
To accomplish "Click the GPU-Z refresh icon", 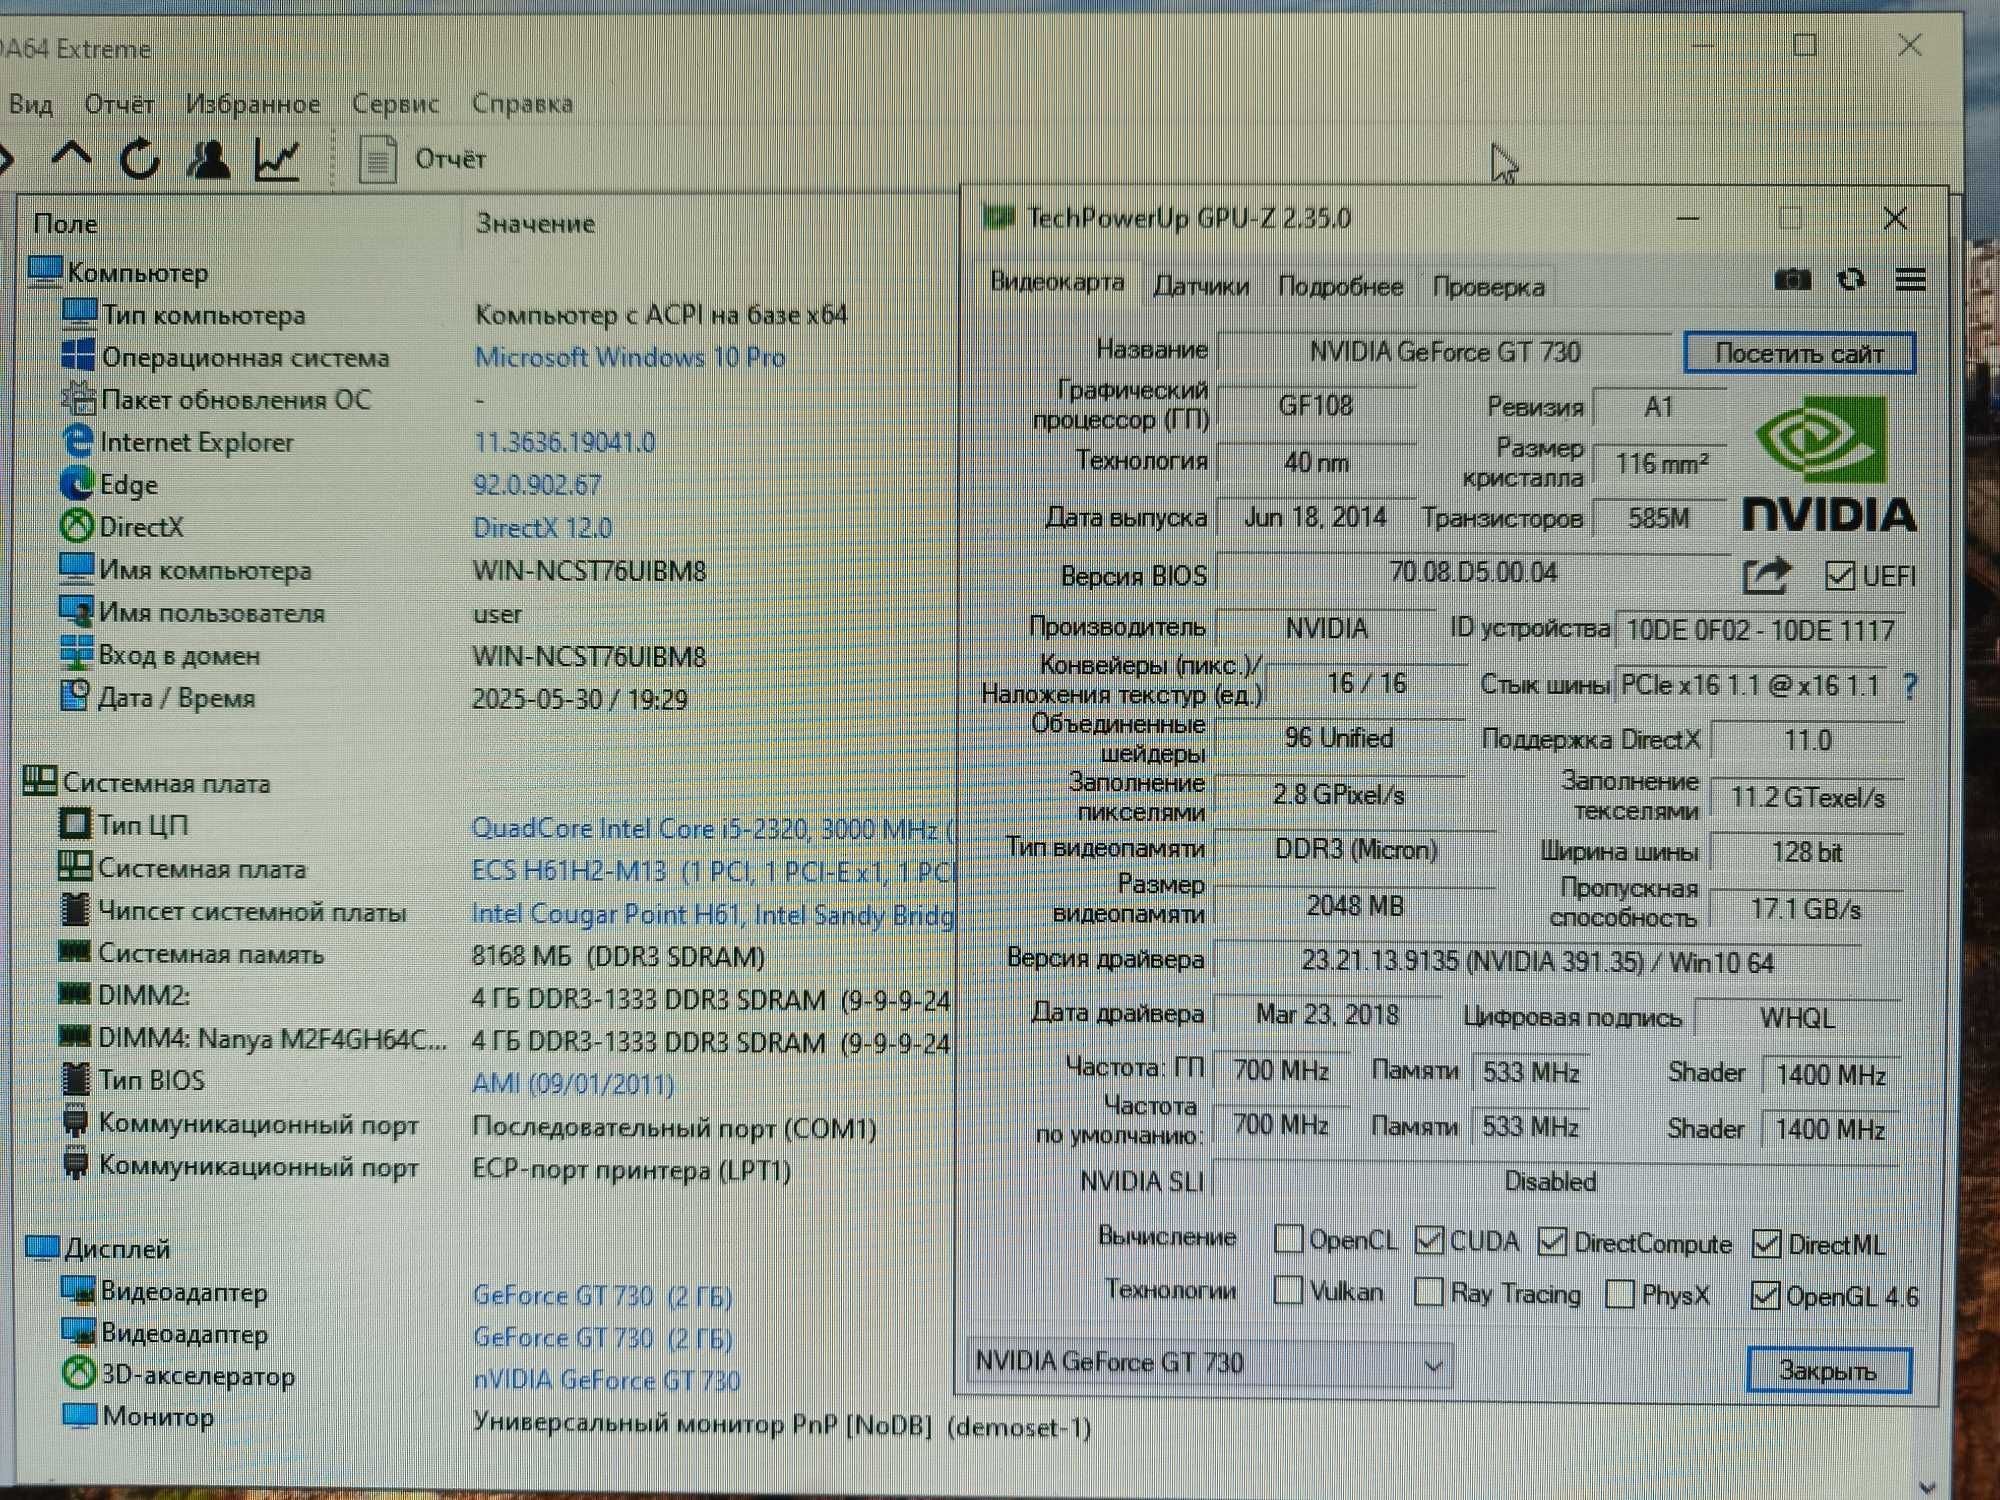I will [1851, 279].
